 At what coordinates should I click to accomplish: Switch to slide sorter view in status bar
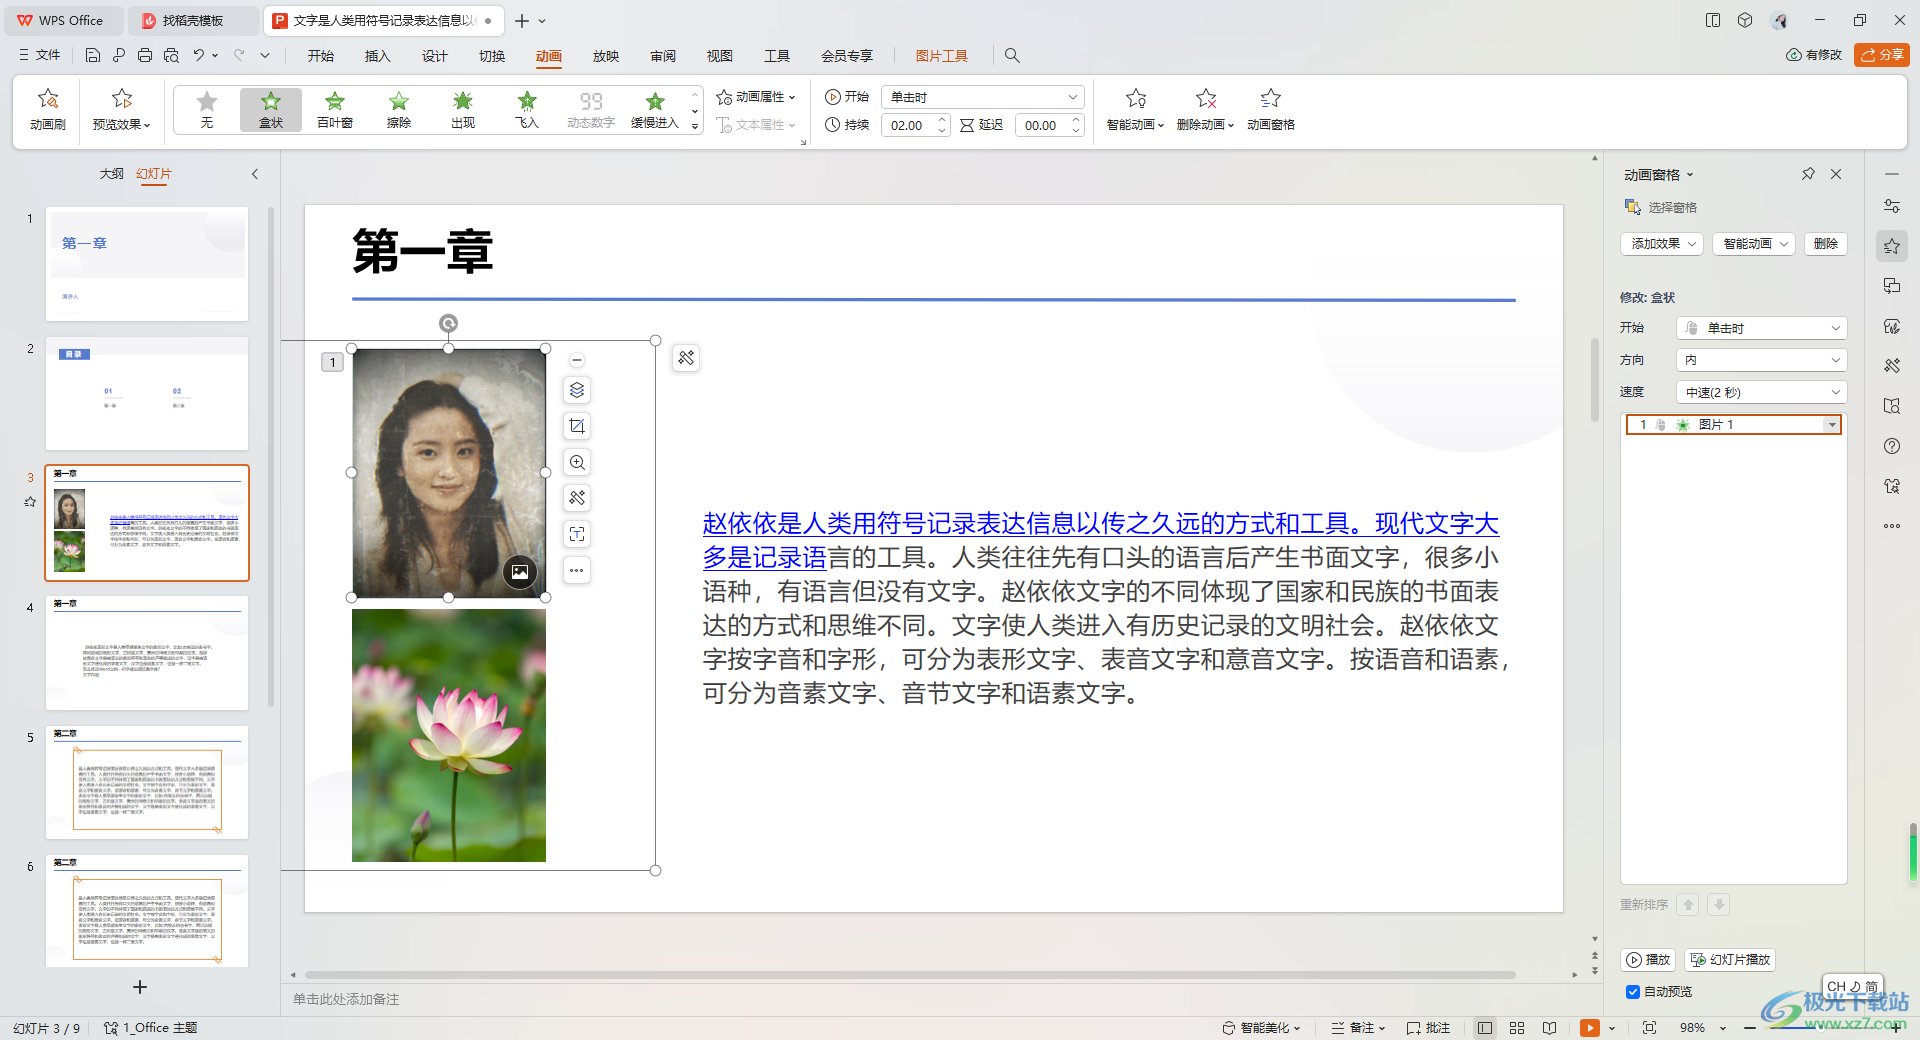click(x=1517, y=1028)
